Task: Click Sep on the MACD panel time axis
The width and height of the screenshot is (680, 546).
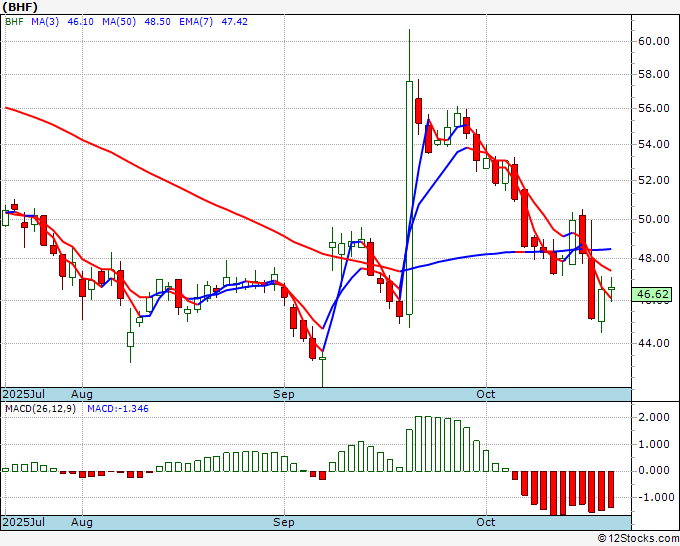Action: click(x=284, y=522)
